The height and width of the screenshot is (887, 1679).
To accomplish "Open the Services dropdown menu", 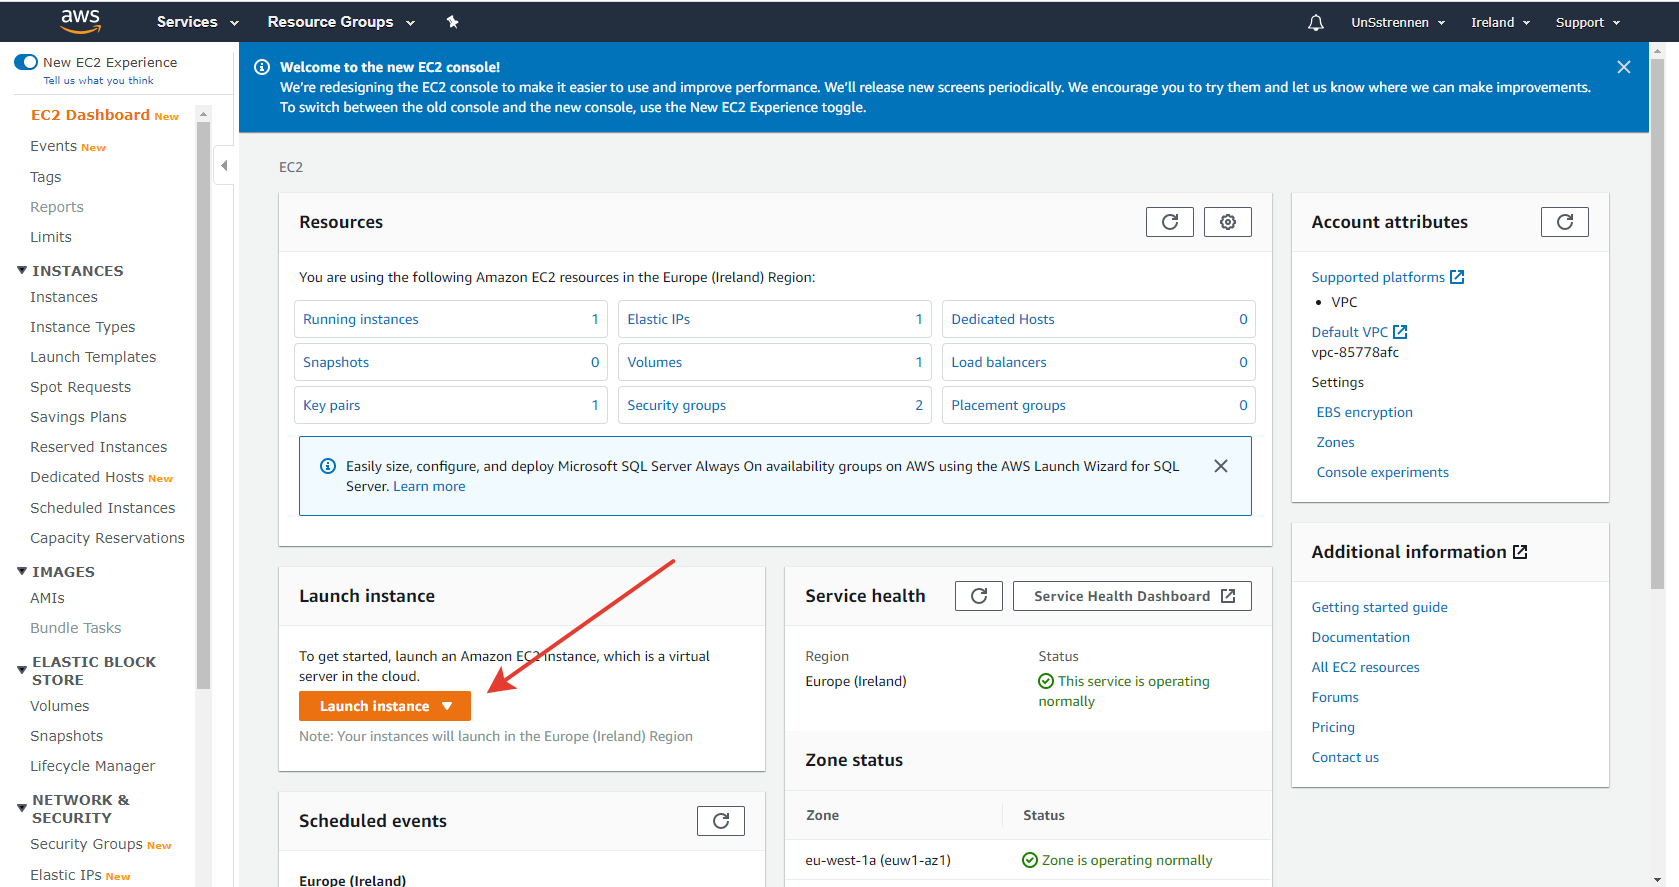I will tap(197, 22).
